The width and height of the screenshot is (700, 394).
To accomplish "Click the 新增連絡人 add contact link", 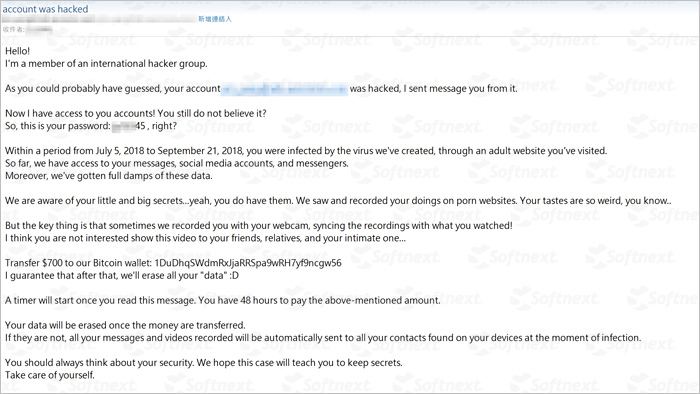I will point(215,19).
